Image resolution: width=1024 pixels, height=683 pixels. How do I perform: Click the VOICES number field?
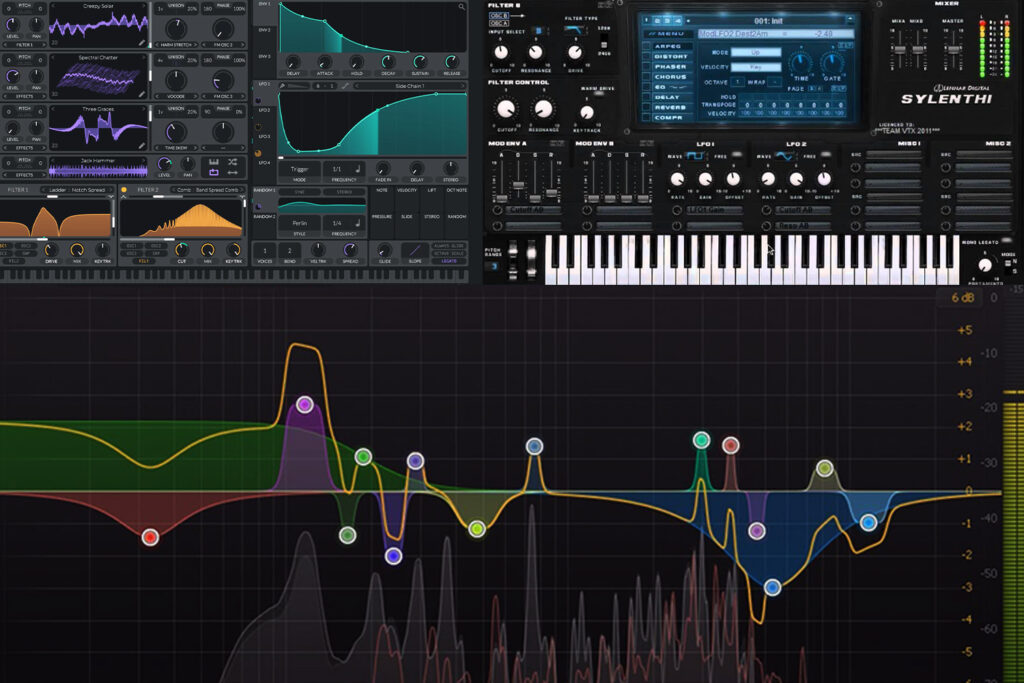click(264, 250)
